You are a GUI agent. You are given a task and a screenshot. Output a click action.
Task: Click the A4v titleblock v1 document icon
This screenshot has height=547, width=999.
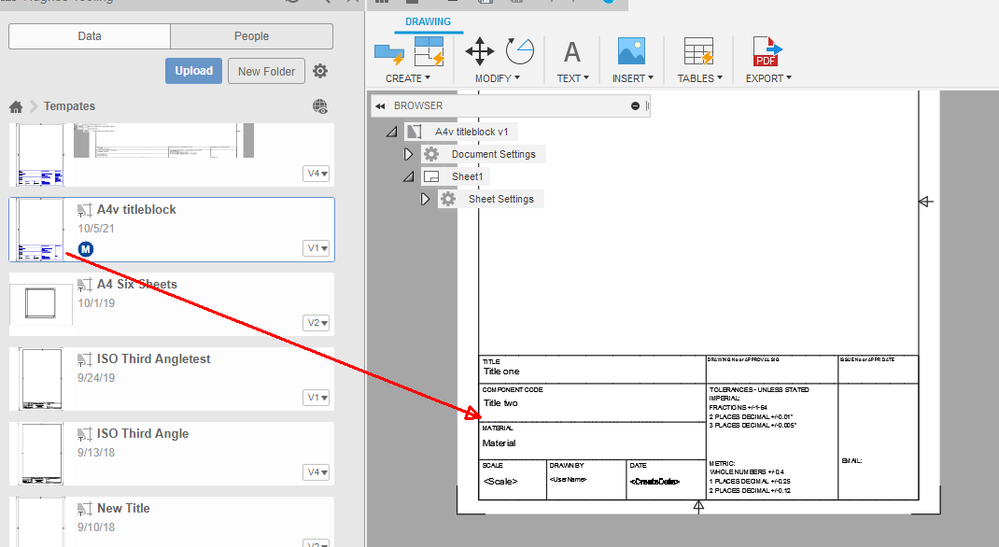point(414,132)
